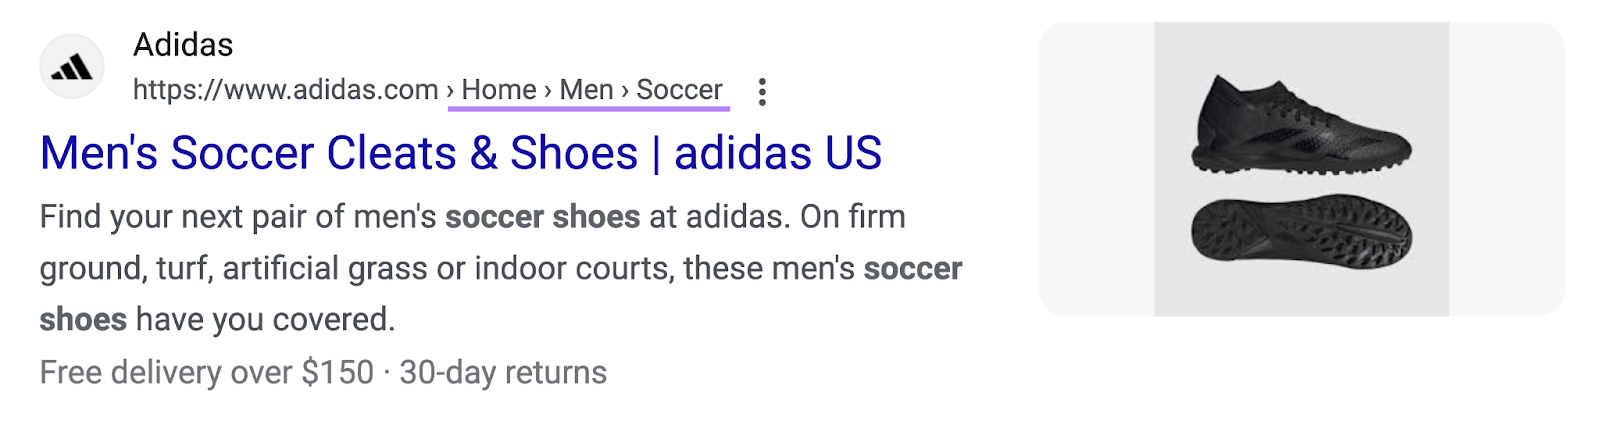The height and width of the screenshot is (428, 1600).
Task: Click the purple underline beneath the breadcrumbs
Action: (x=589, y=108)
